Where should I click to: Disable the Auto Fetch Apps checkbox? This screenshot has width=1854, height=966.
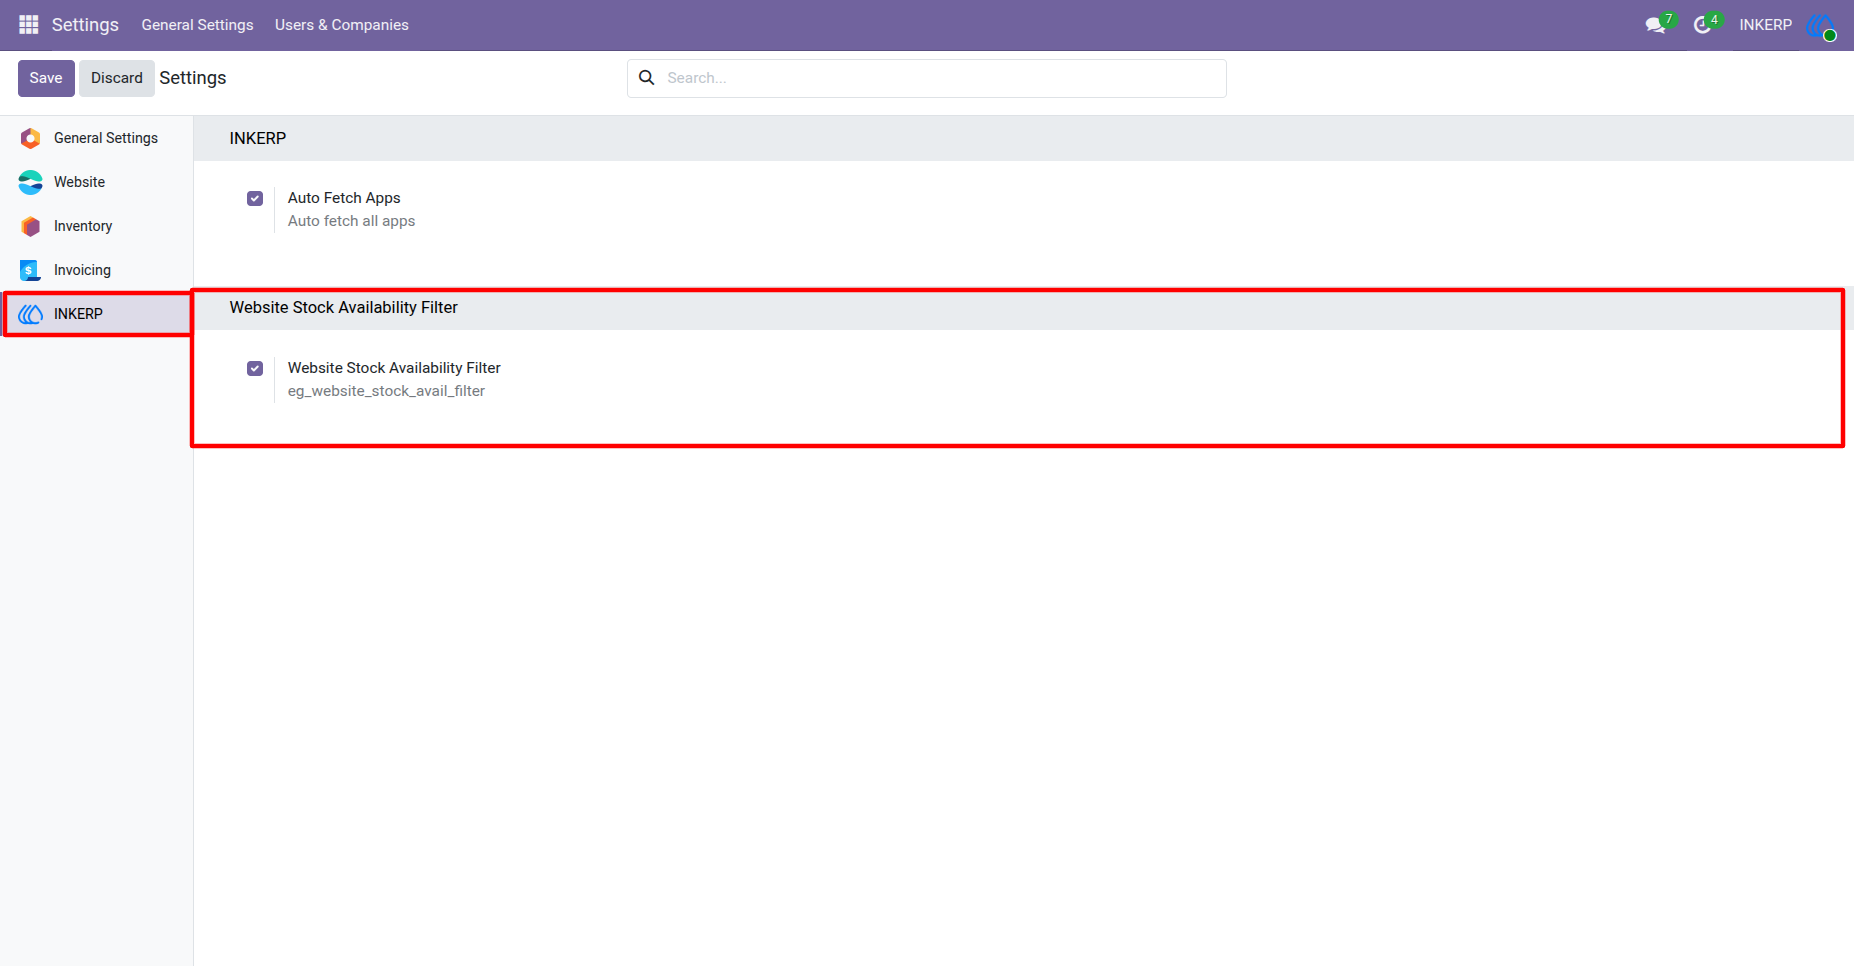tap(255, 198)
